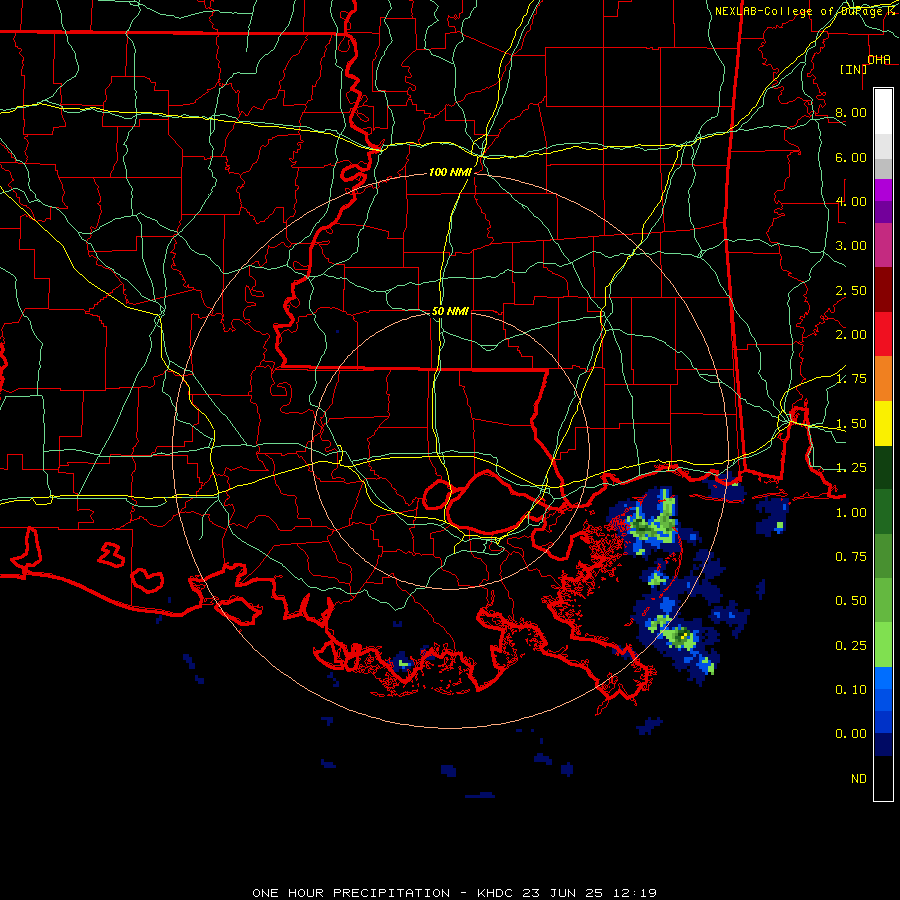The height and width of the screenshot is (900, 900).
Task: Click the 2.00 legend value
Action: click(x=851, y=335)
